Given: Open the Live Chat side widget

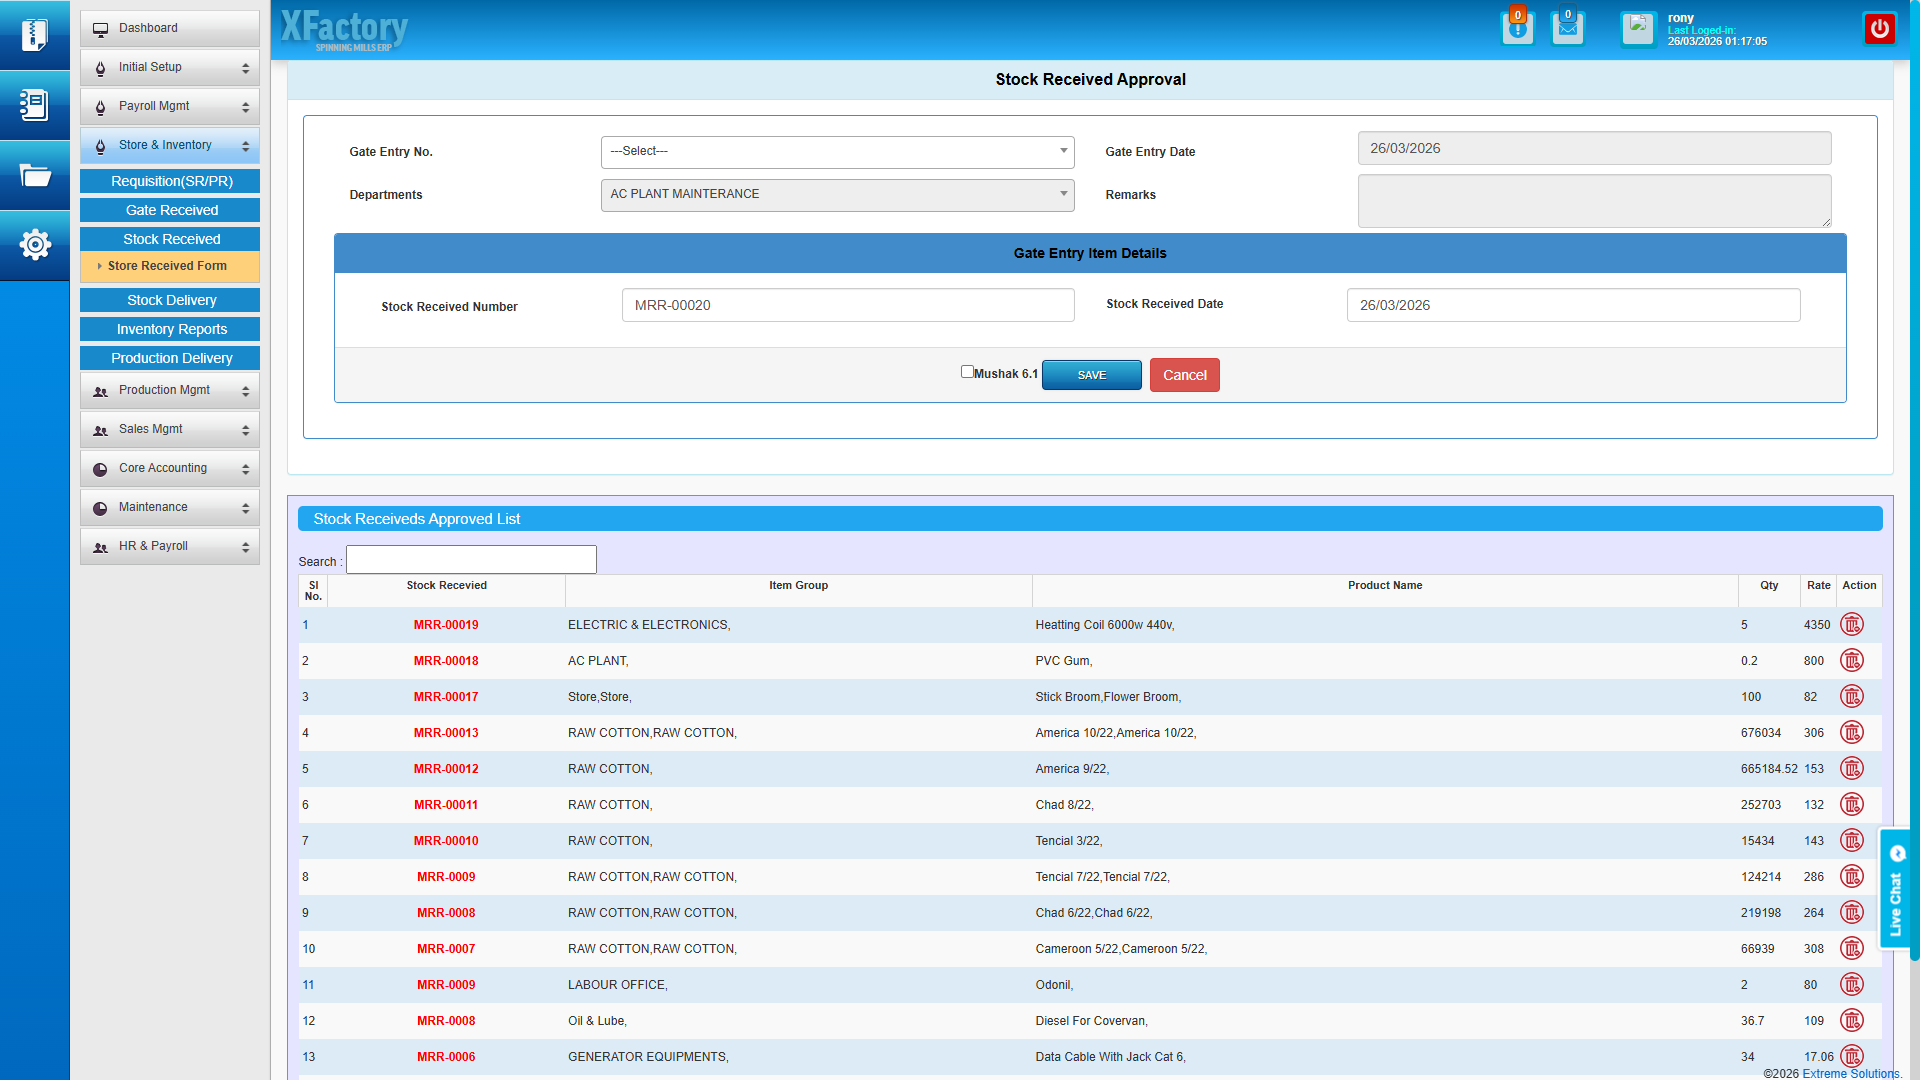Looking at the screenshot, I should 1895,890.
